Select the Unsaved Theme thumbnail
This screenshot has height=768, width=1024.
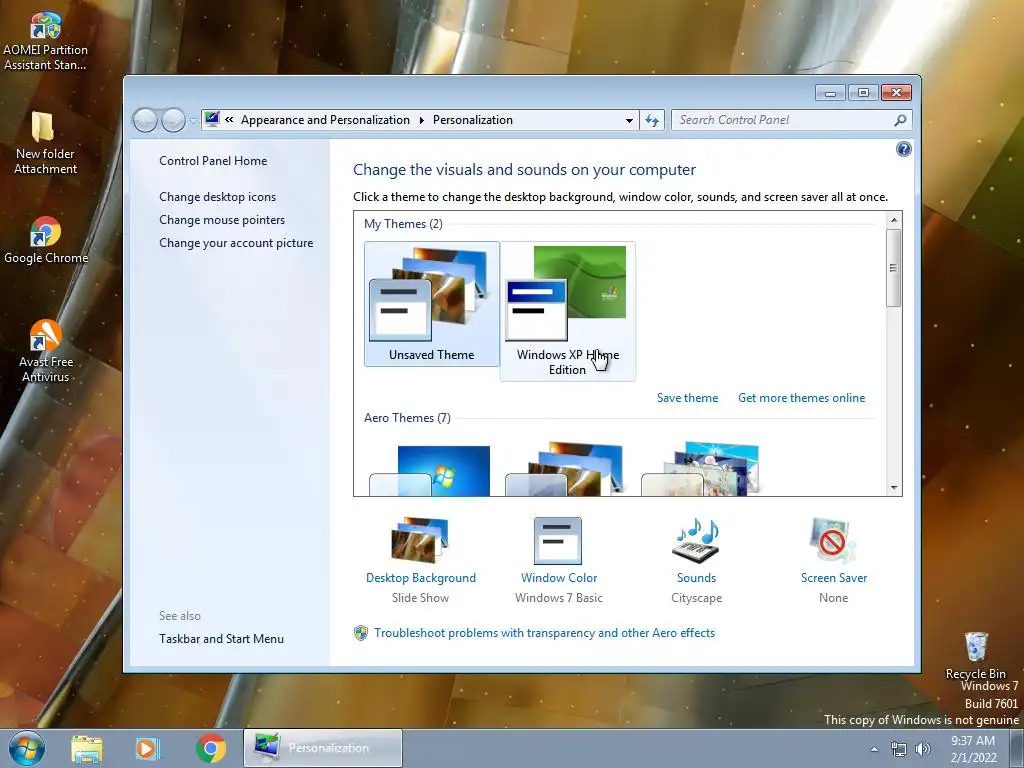pyautogui.click(x=432, y=304)
